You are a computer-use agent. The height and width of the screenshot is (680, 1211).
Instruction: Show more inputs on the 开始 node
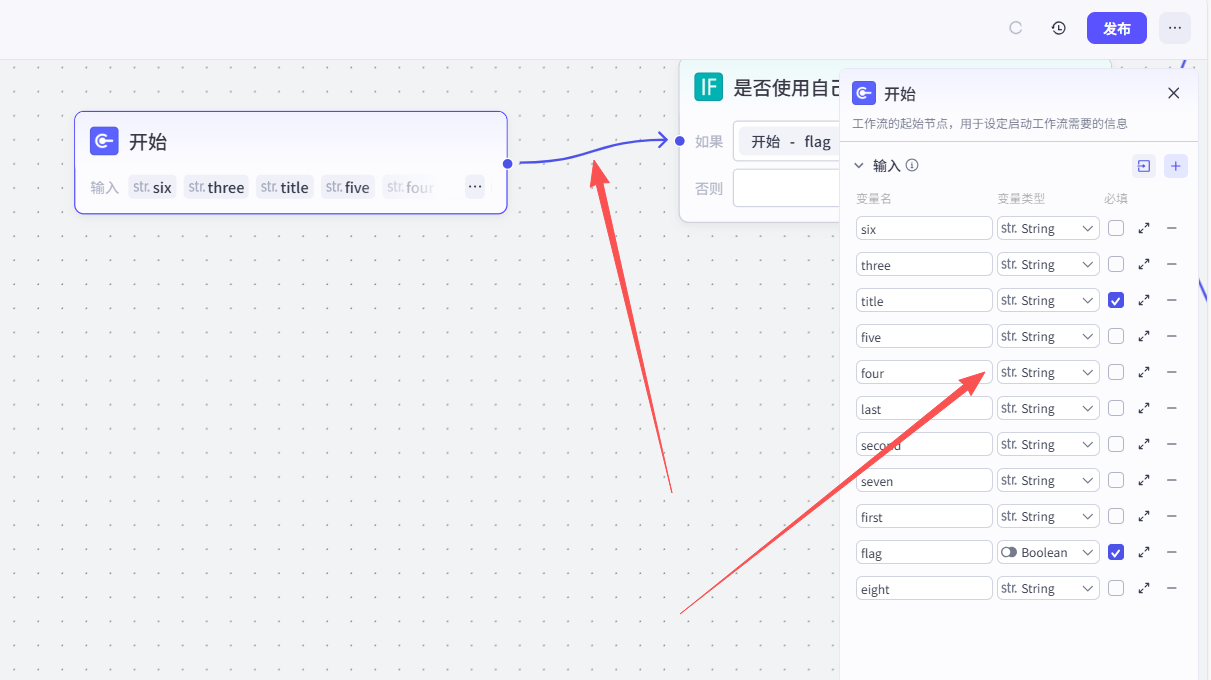(x=475, y=187)
